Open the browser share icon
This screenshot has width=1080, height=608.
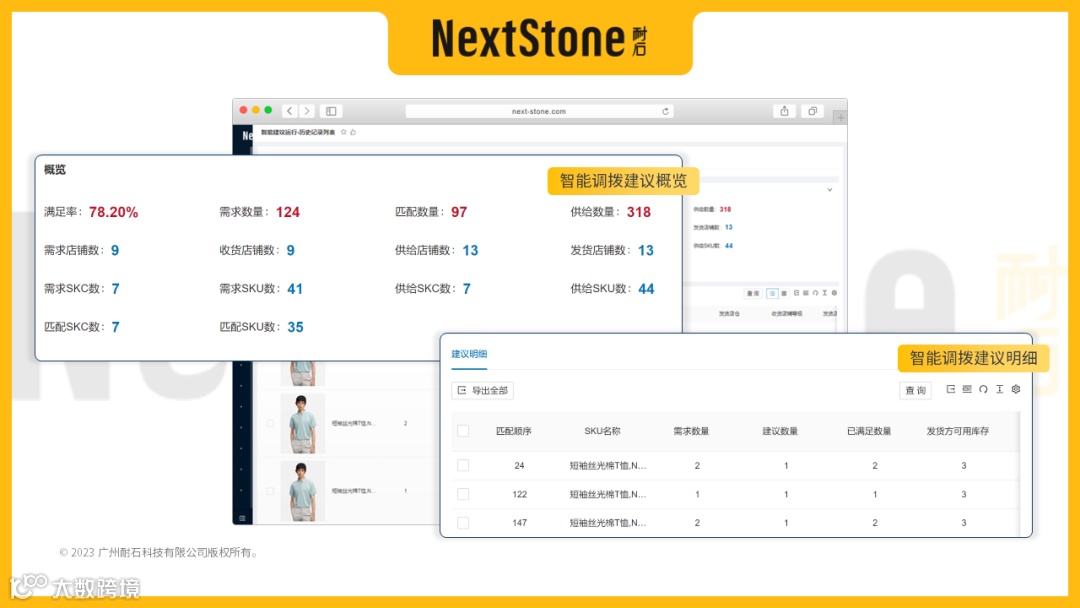point(785,111)
